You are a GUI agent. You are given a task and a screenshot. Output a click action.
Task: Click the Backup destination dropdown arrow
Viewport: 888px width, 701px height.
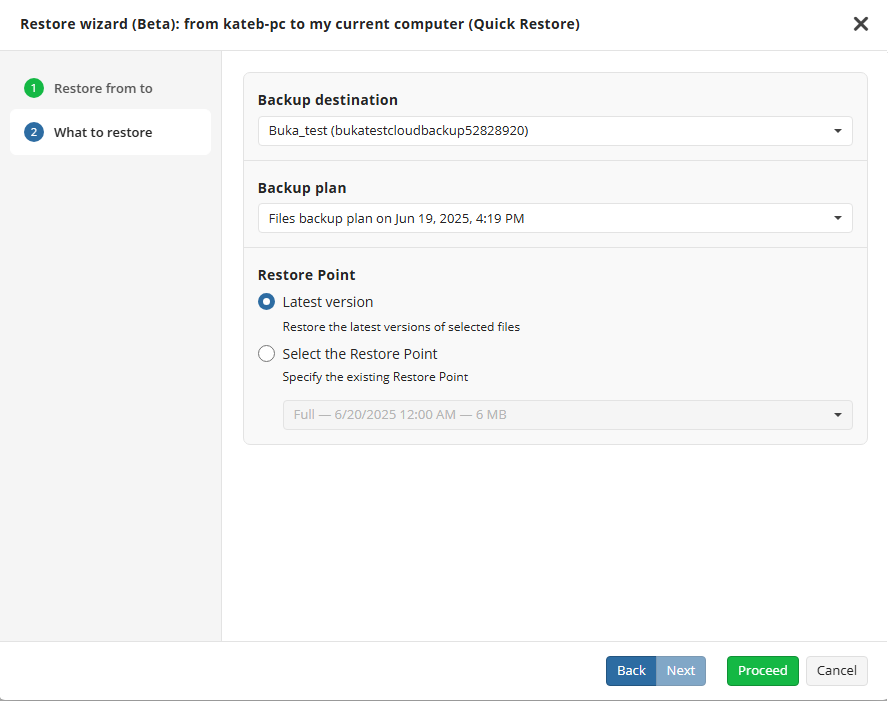(x=837, y=131)
